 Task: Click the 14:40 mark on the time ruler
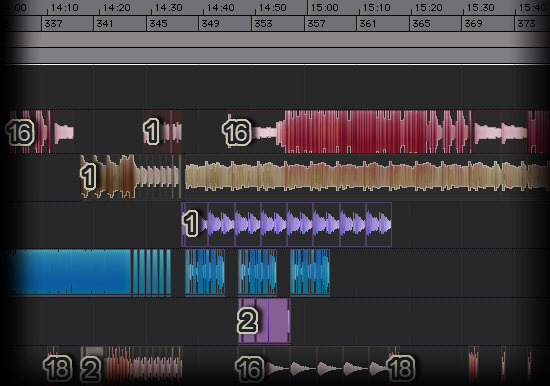click(220, 7)
